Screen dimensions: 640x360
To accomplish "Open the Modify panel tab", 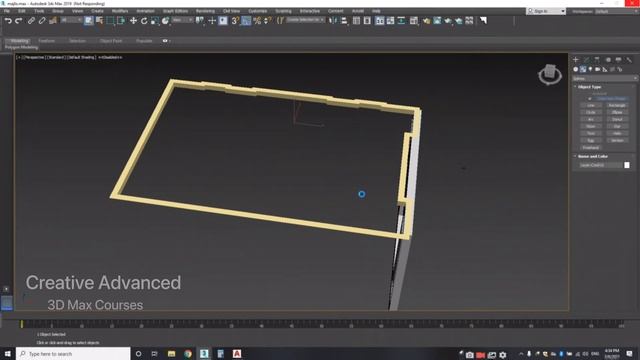I will pos(587,60).
